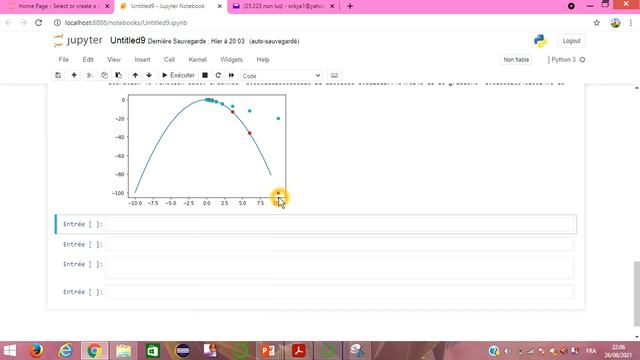Image resolution: width=640 pixels, height=360 pixels.
Task: Click the fourth empty Entrée input cell
Action: click(x=340, y=292)
